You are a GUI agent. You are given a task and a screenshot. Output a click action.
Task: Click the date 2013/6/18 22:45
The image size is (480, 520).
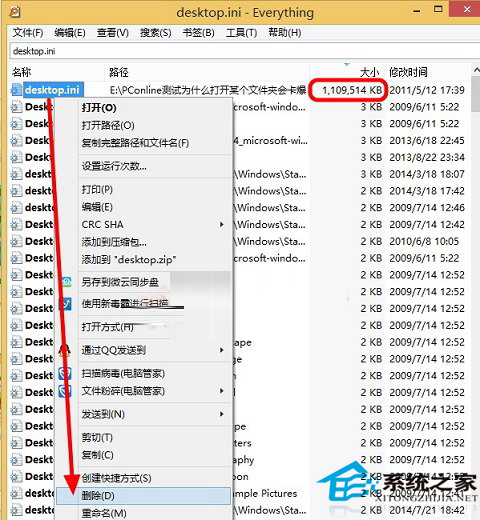[x=427, y=140]
